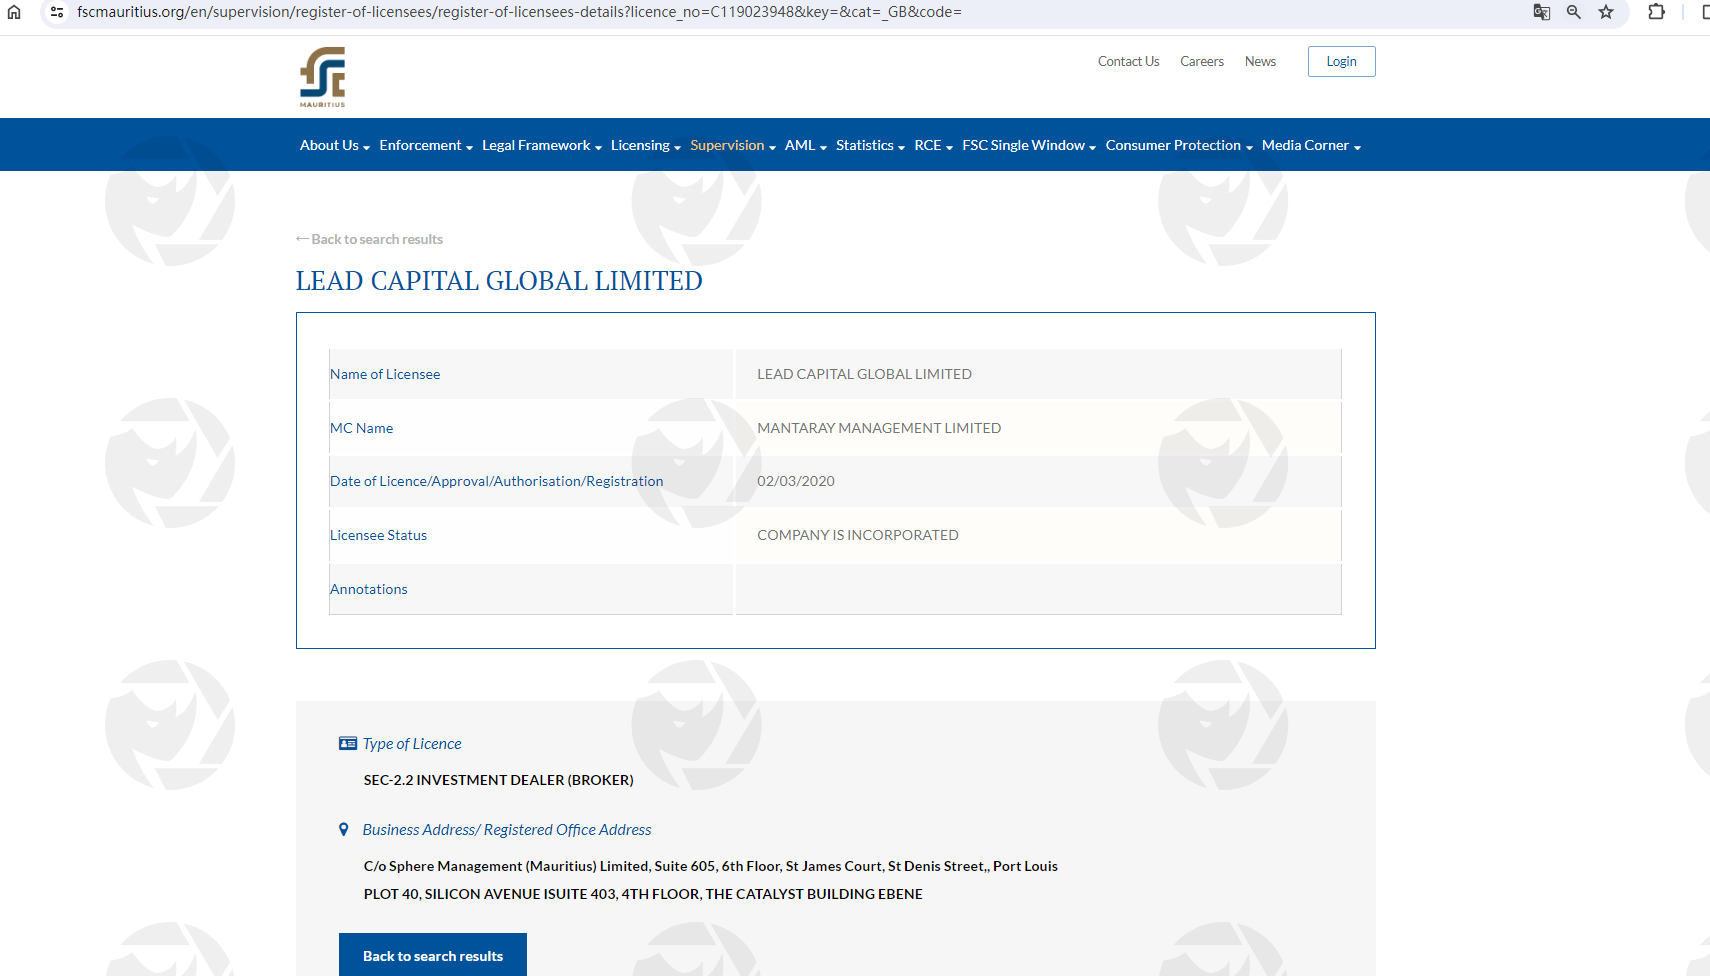This screenshot has height=976, width=1710.
Task: Open the zoom magnifier icon
Action: click(1573, 12)
